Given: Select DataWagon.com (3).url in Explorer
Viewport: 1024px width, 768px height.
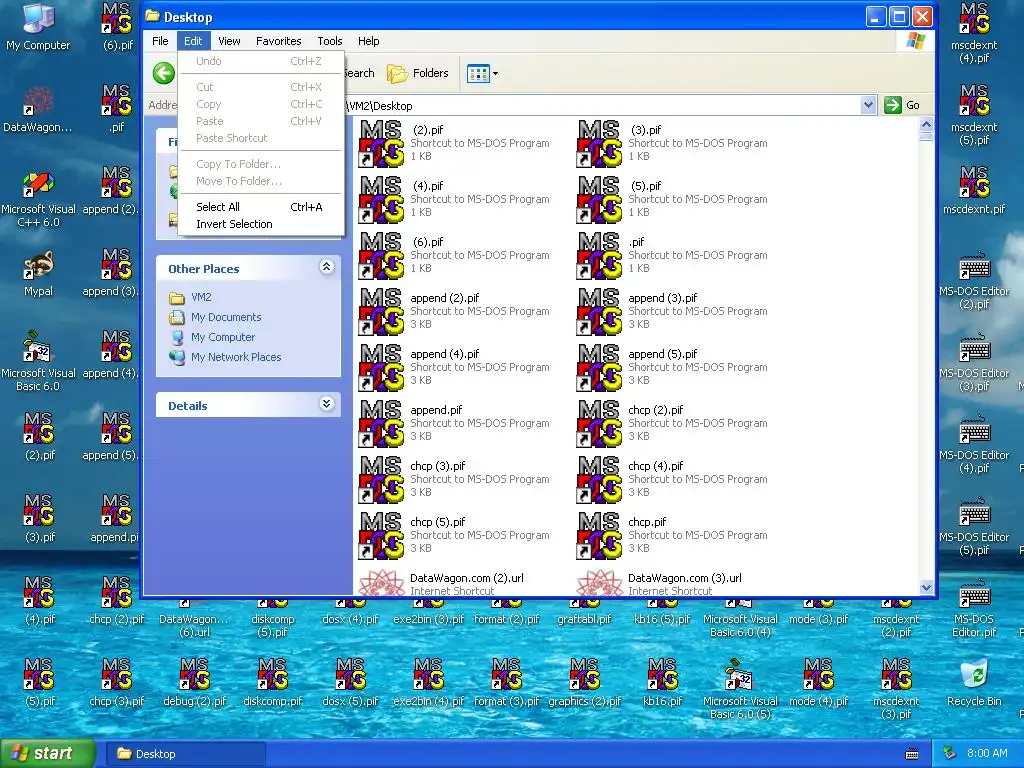Looking at the screenshot, I should tap(660, 583).
